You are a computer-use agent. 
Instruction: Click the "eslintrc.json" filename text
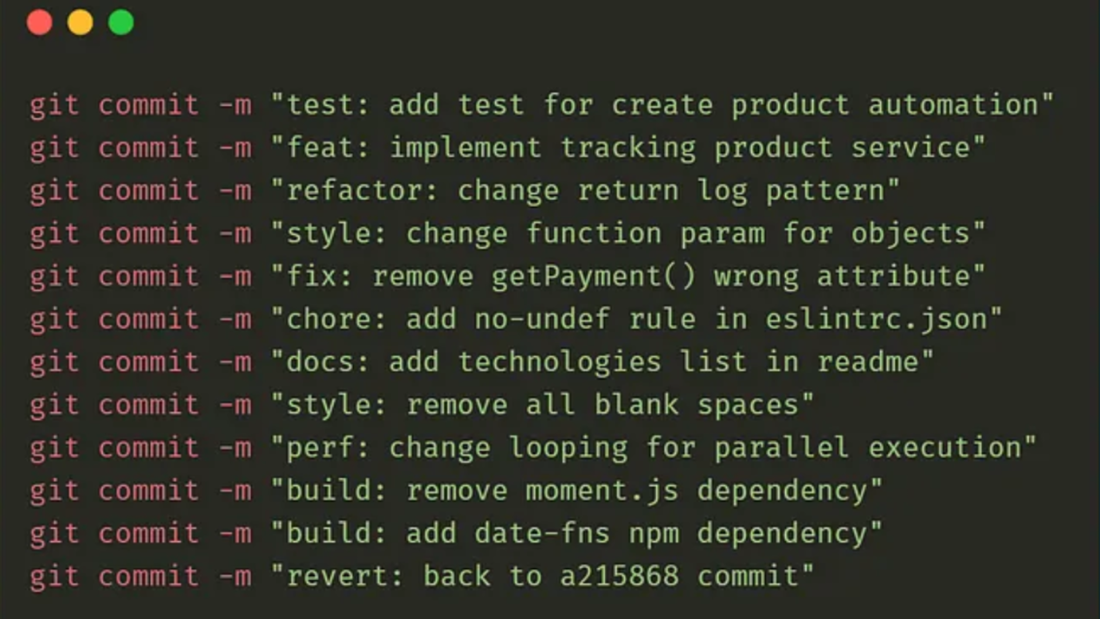click(x=886, y=319)
